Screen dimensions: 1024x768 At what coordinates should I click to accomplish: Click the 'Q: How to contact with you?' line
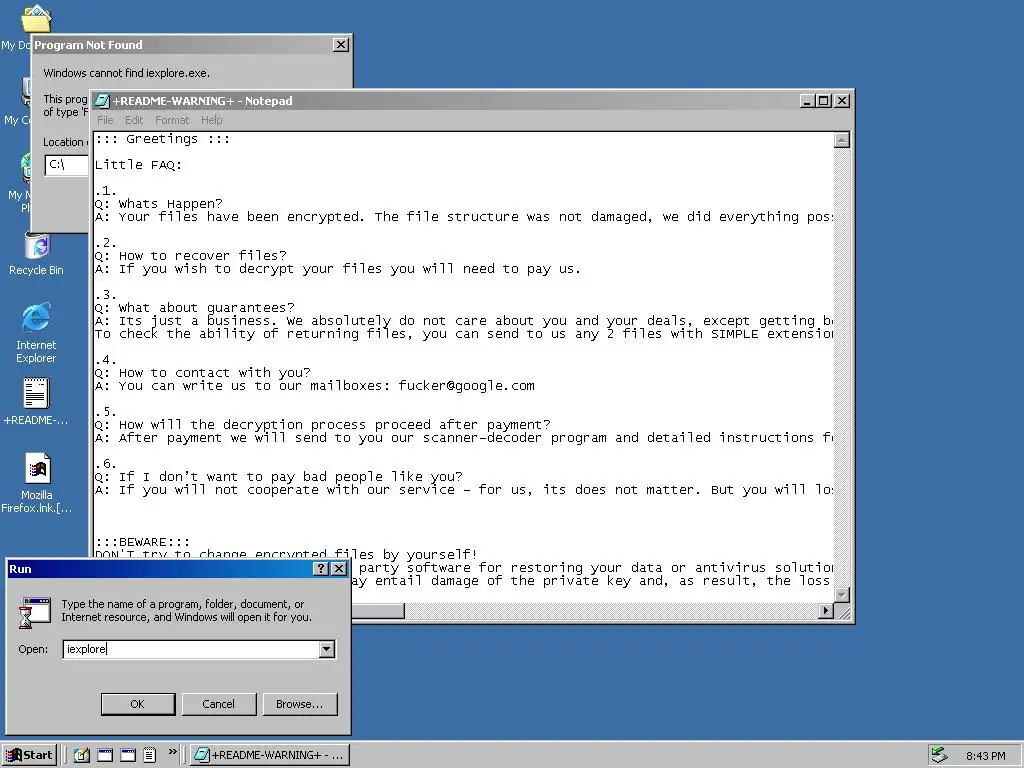click(x=202, y=372)
